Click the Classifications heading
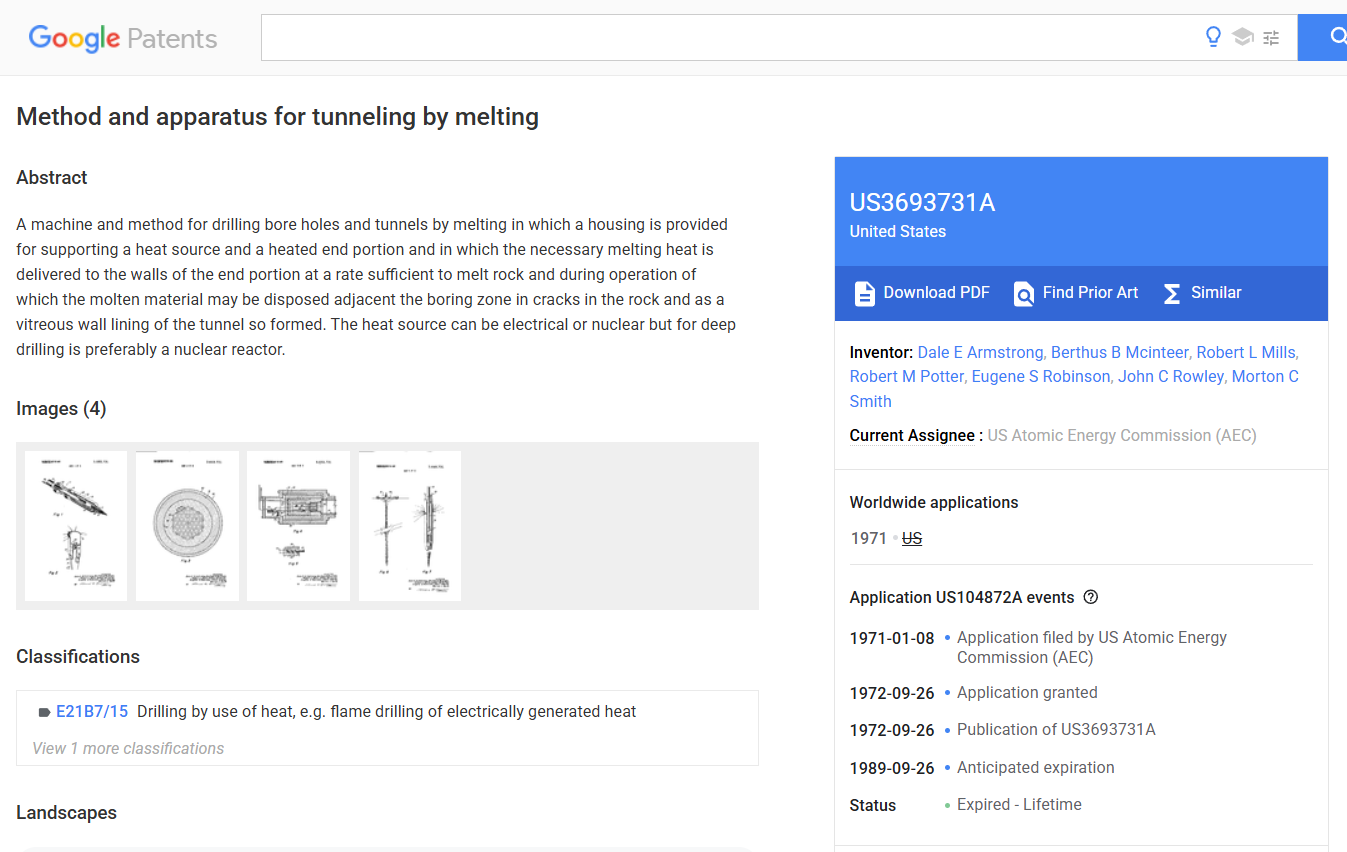This screenshot has height=852, width=1347. click(x=78, y=657)
